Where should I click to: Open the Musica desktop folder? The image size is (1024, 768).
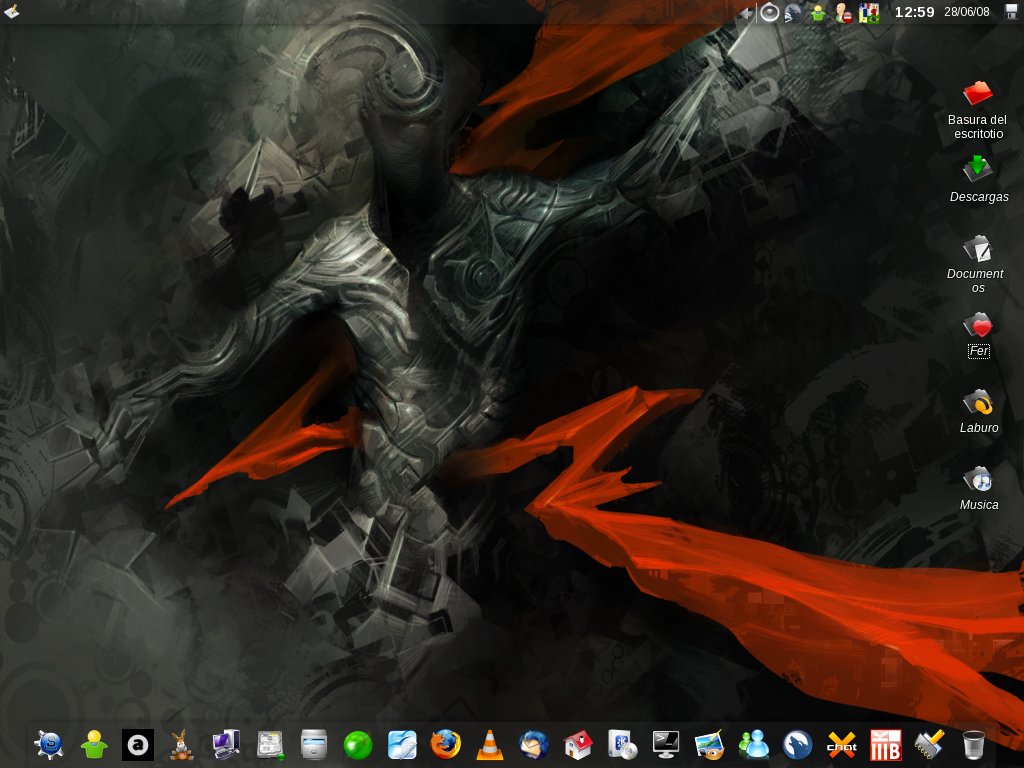click(978, 488)
